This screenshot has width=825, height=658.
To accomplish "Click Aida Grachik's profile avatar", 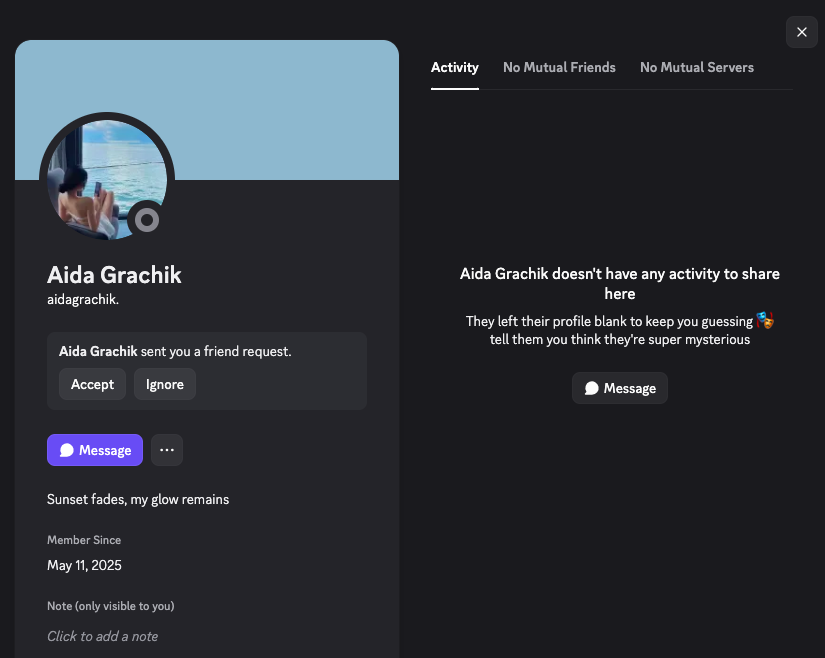I will coord(107,180).
